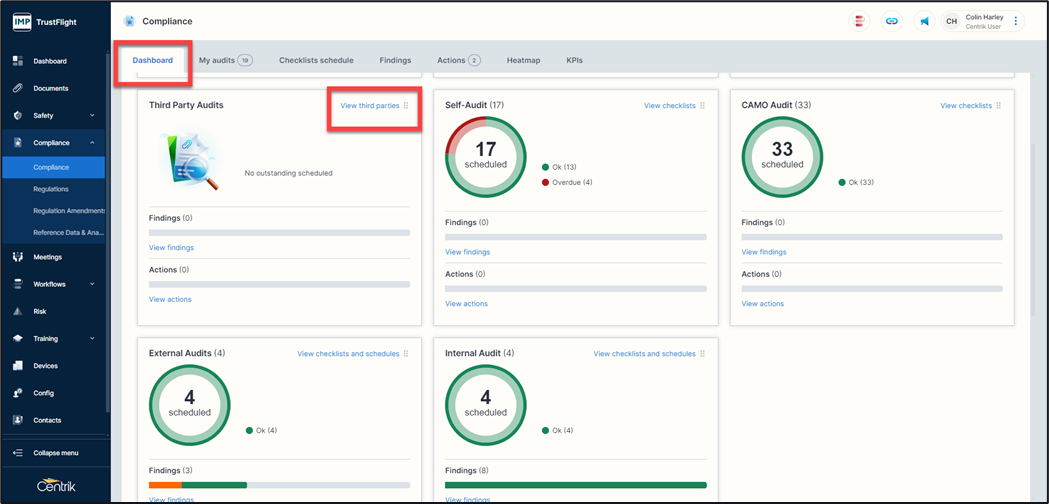
Task: Expand the Workflows menu chevron
Action: [x=92, y=284]
